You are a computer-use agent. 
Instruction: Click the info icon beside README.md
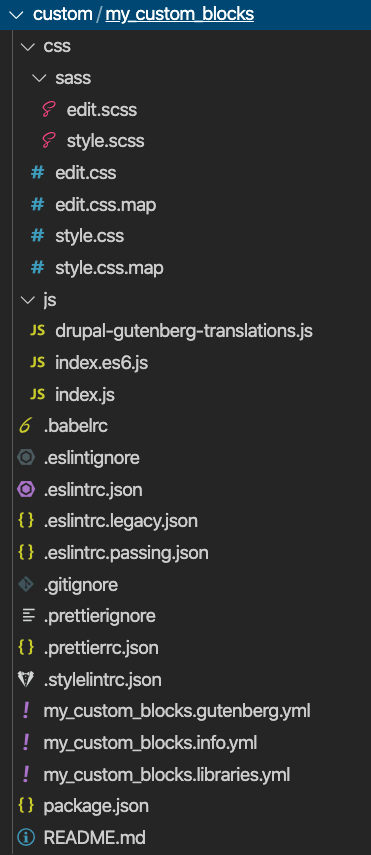point(26,838)
